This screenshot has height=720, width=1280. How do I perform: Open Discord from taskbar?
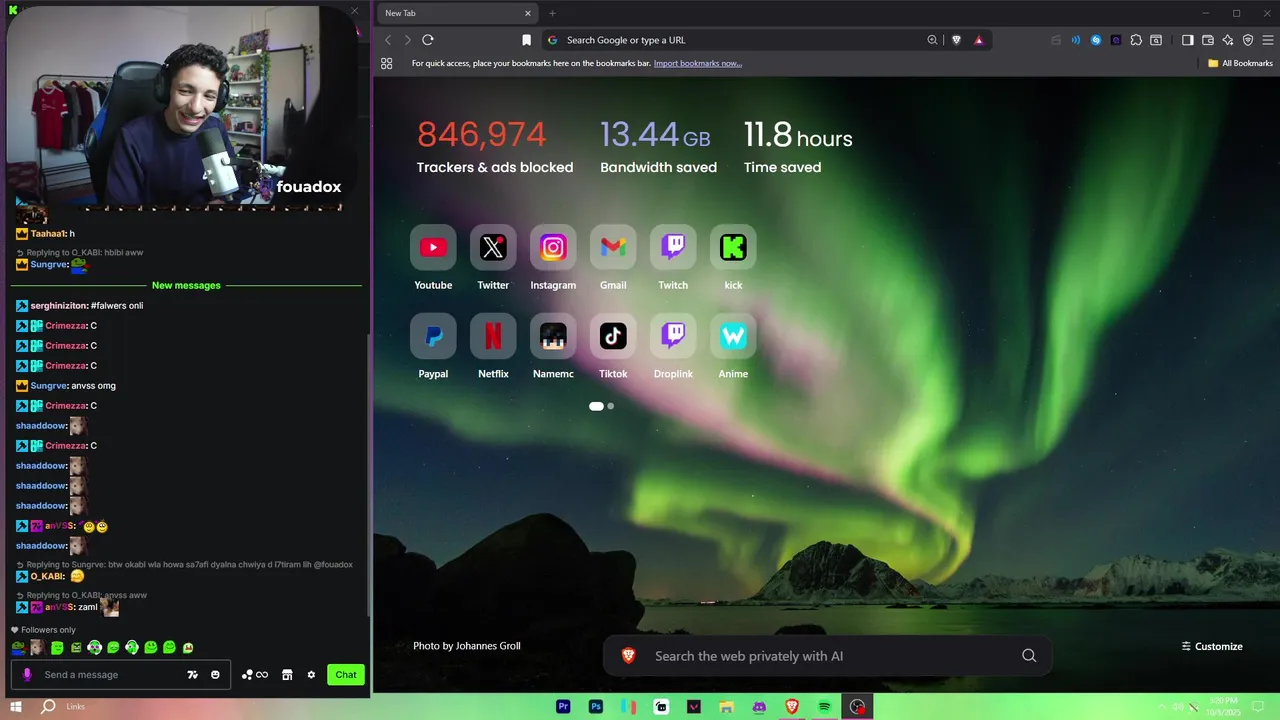(x=759, y=707)
